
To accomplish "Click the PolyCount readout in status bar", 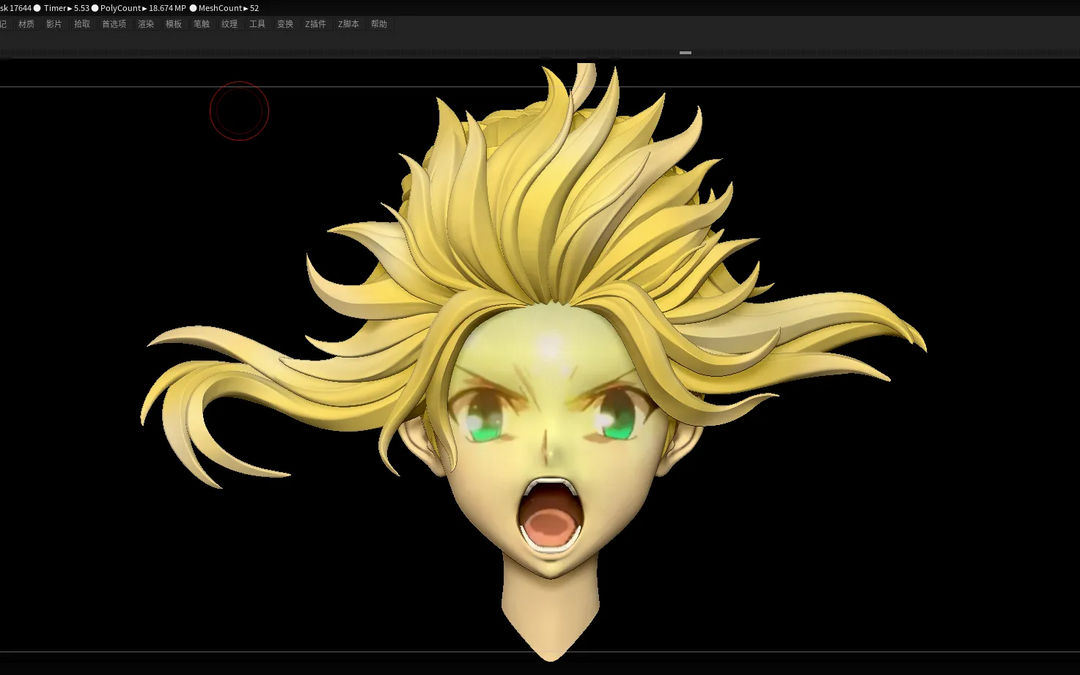I will 143,8.
